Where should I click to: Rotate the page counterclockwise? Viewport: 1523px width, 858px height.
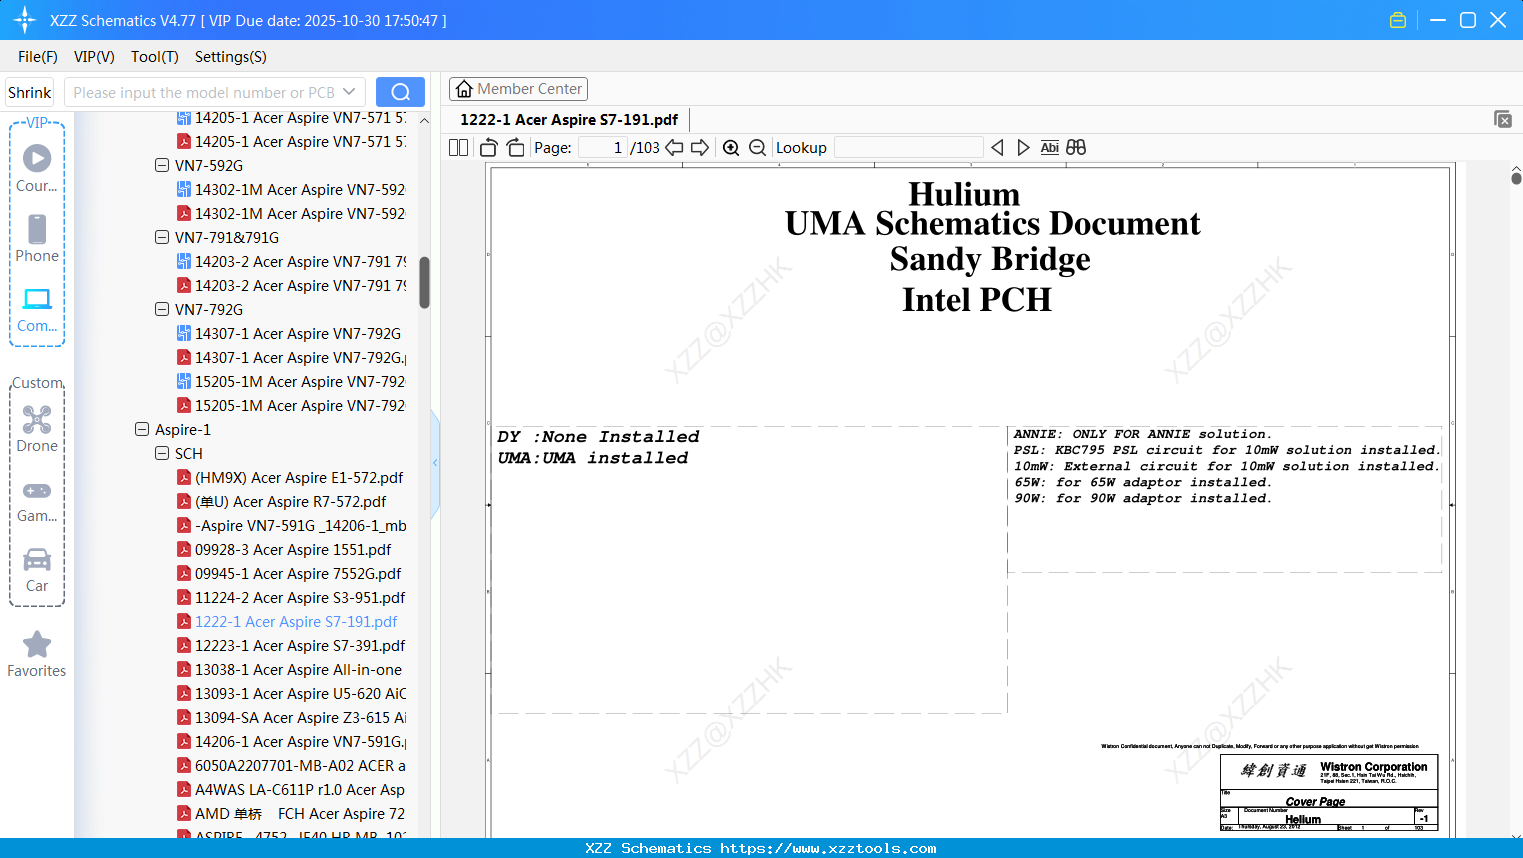pos(489,148)
